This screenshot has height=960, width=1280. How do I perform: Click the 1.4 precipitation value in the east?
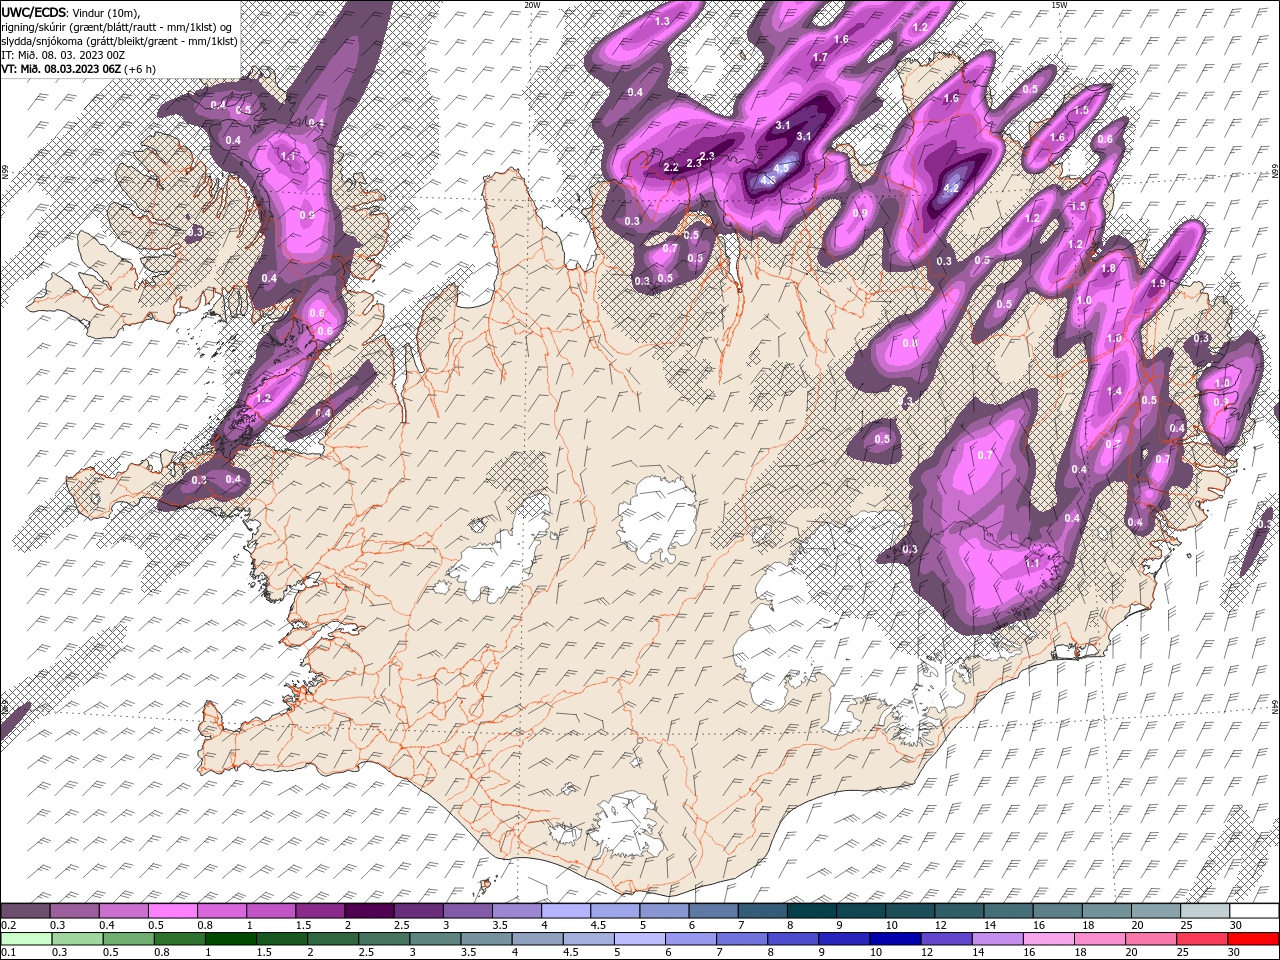(x=1115, y=392)
